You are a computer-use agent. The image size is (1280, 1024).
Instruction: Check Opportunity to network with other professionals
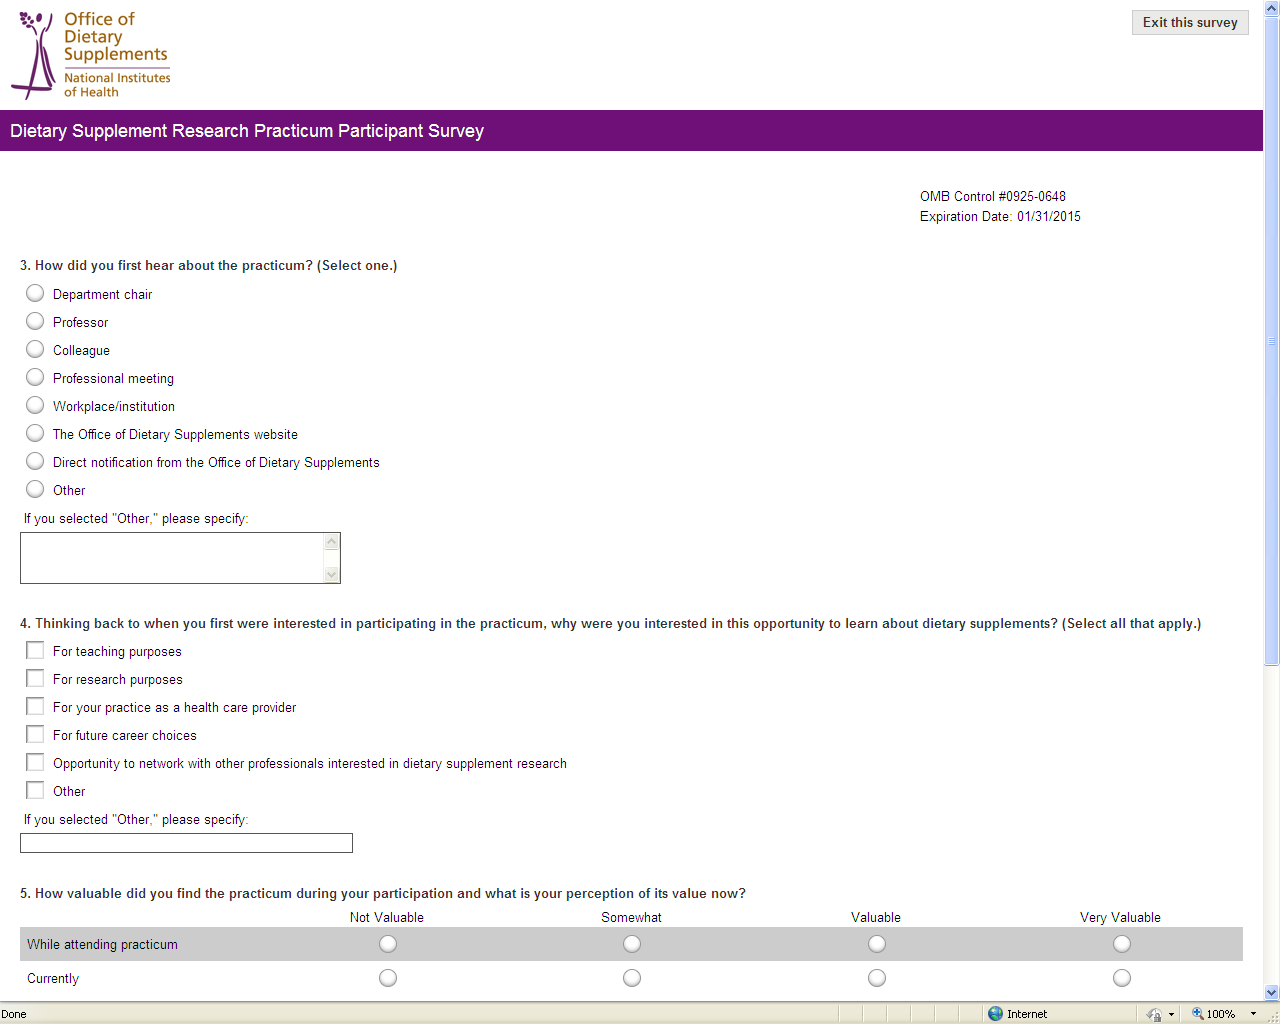pos(35,762)
